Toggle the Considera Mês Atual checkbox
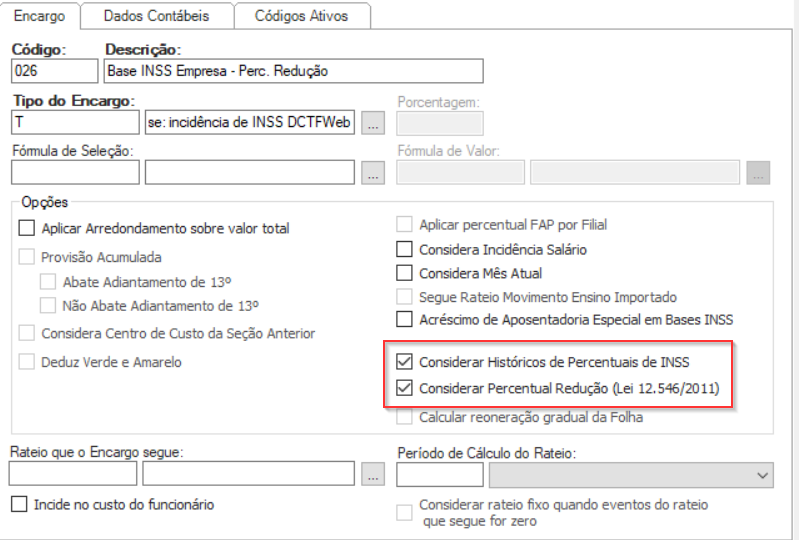Viewport: 799px width, 540px height. 404,273
